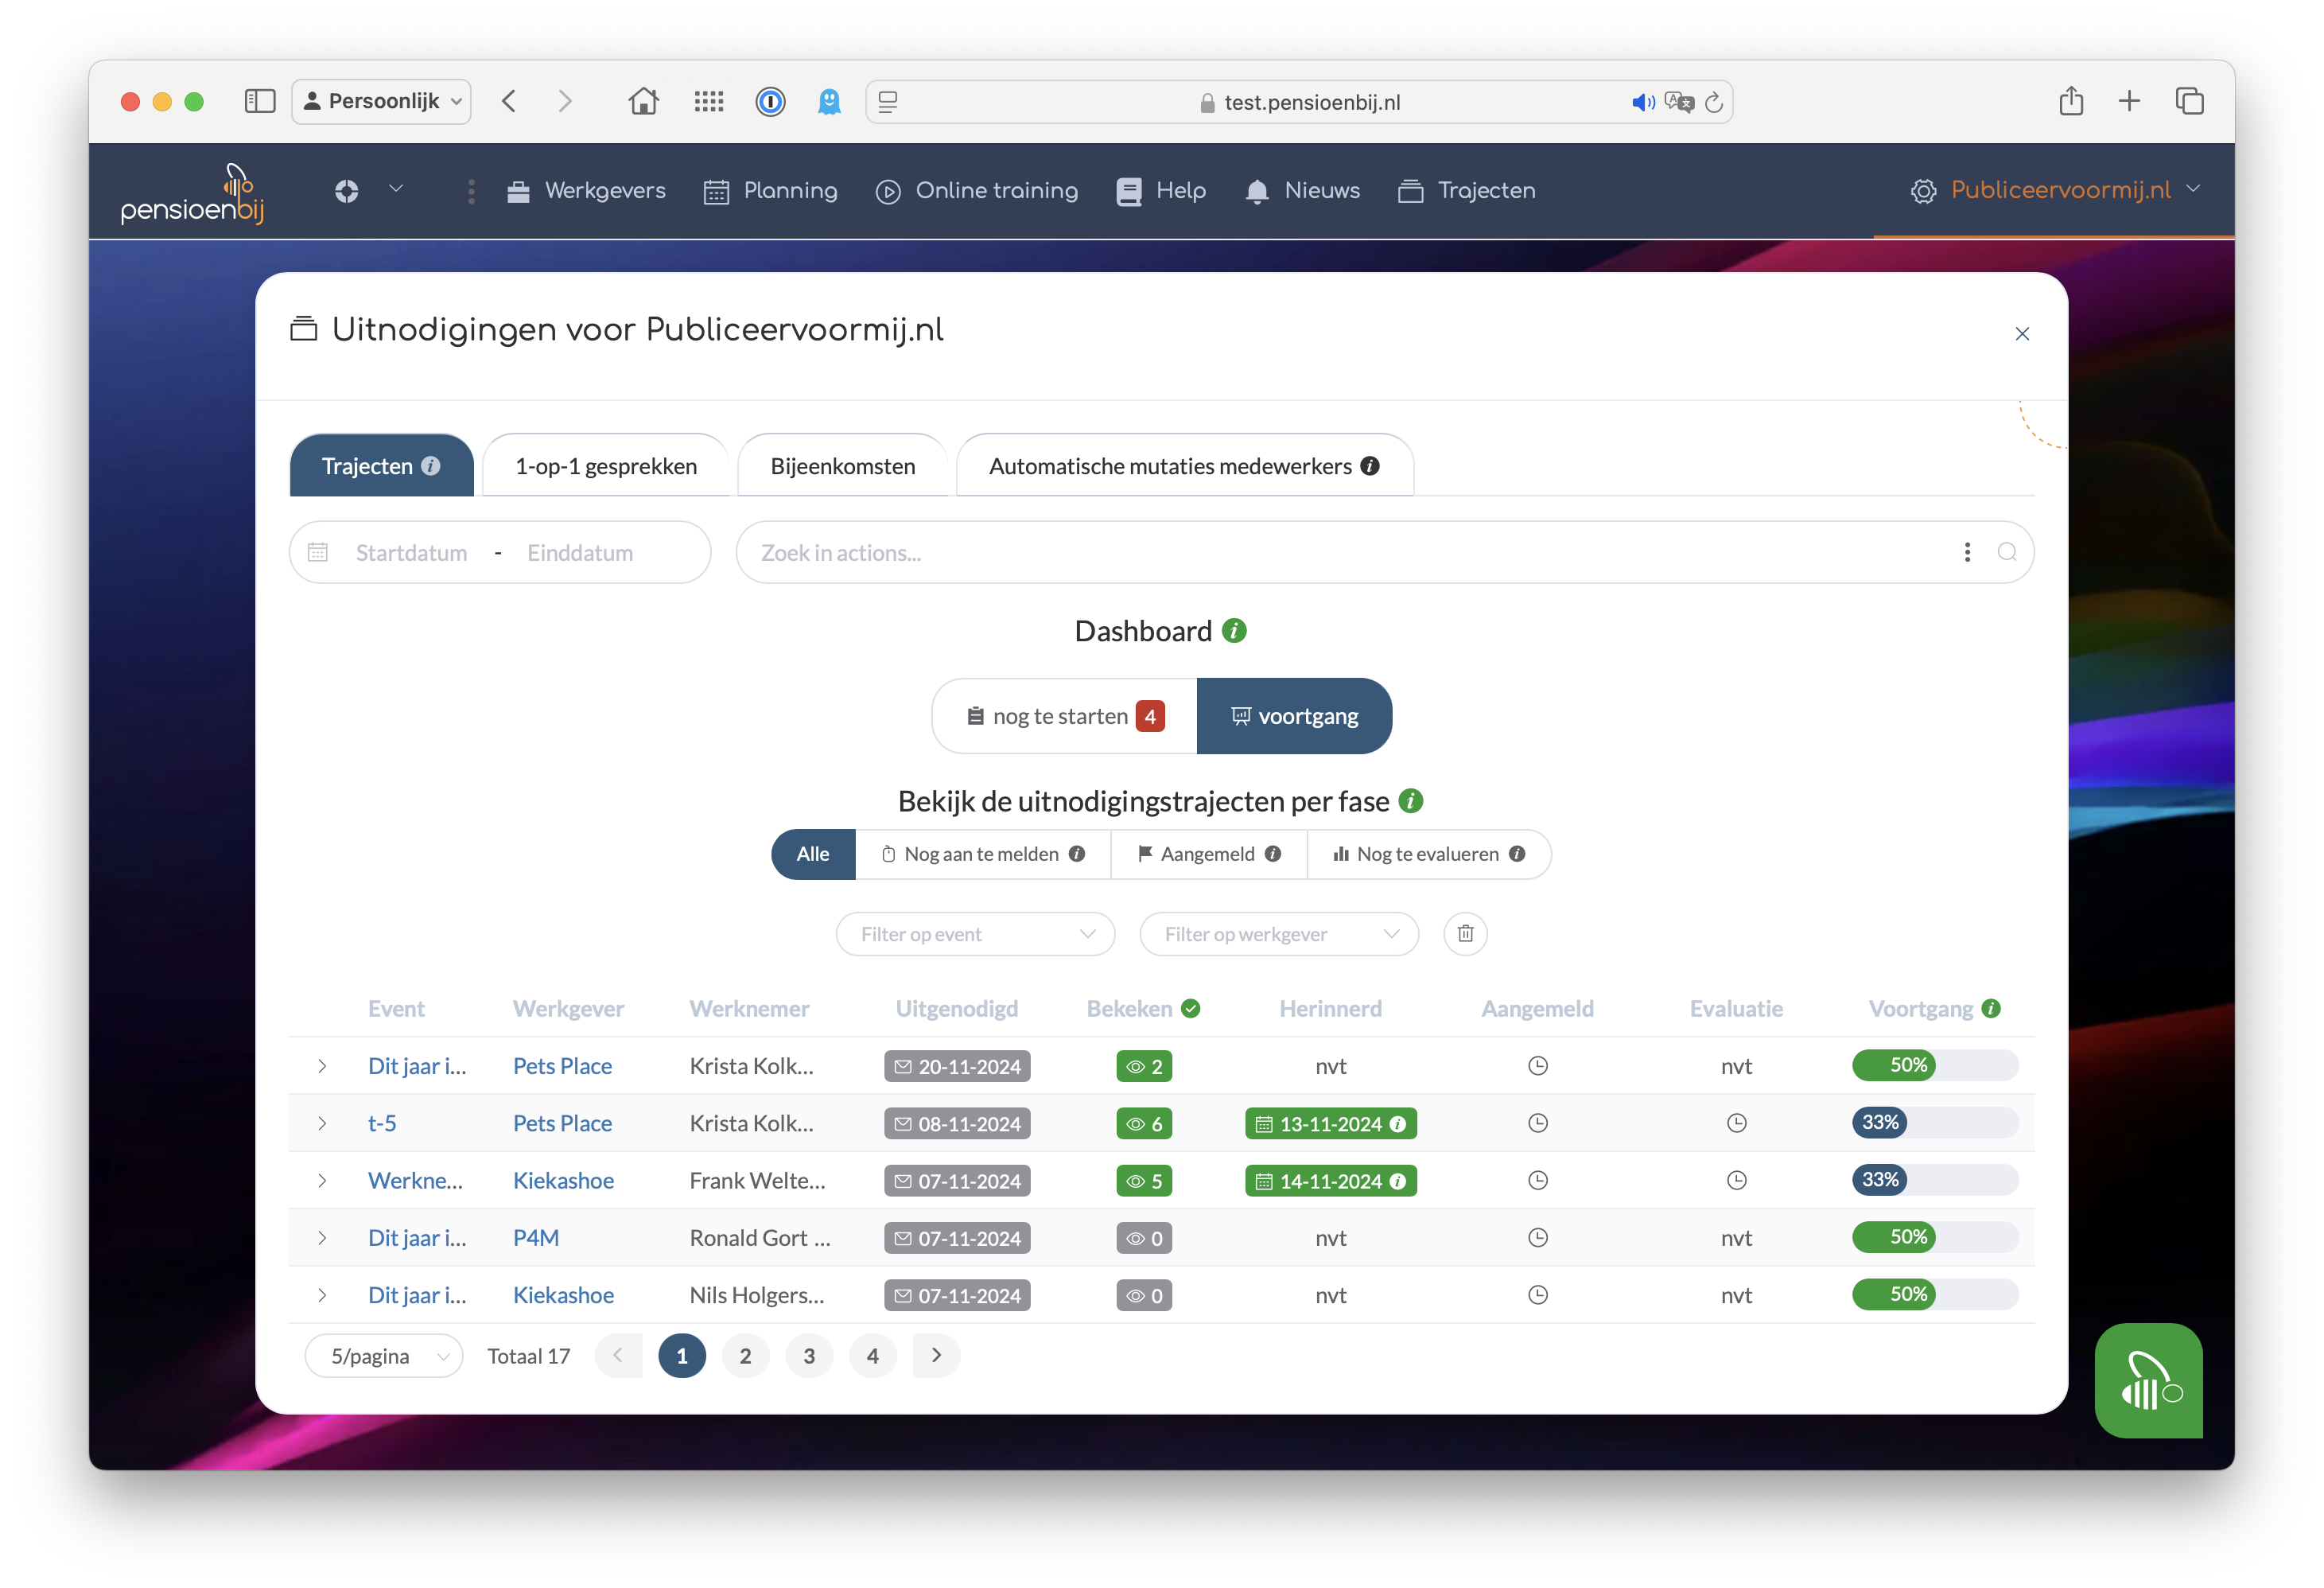Switch to the Bijeenkomsten tab
Image resolution: width=2324 pixels, height=1588 pixels.
842,466
